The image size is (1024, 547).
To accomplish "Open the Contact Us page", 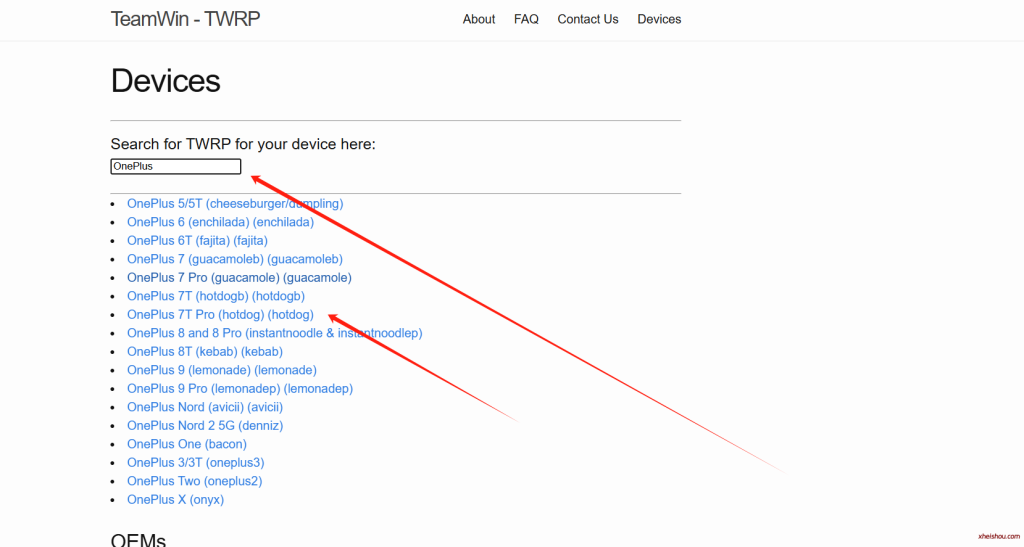I will click(x=588, y=20).
